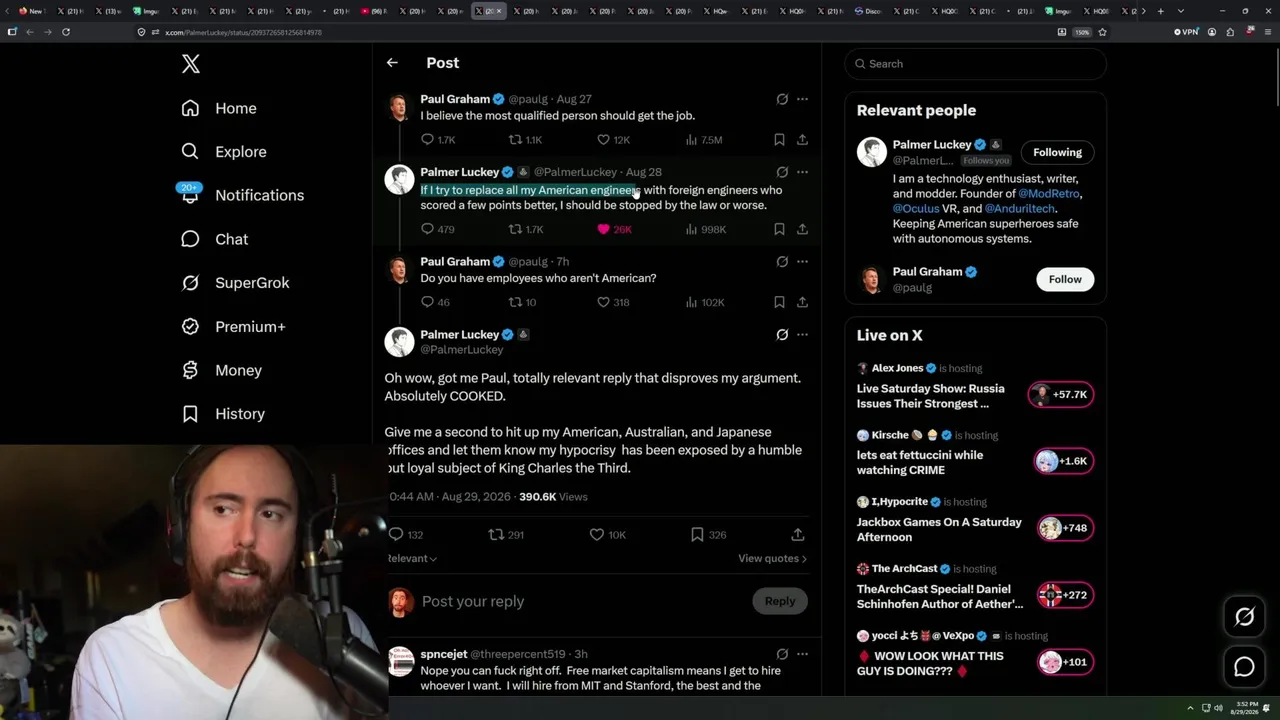Screen dimensions: 1280x720
Task: Reply to the post with 46 replies
Action: point(435,302)
